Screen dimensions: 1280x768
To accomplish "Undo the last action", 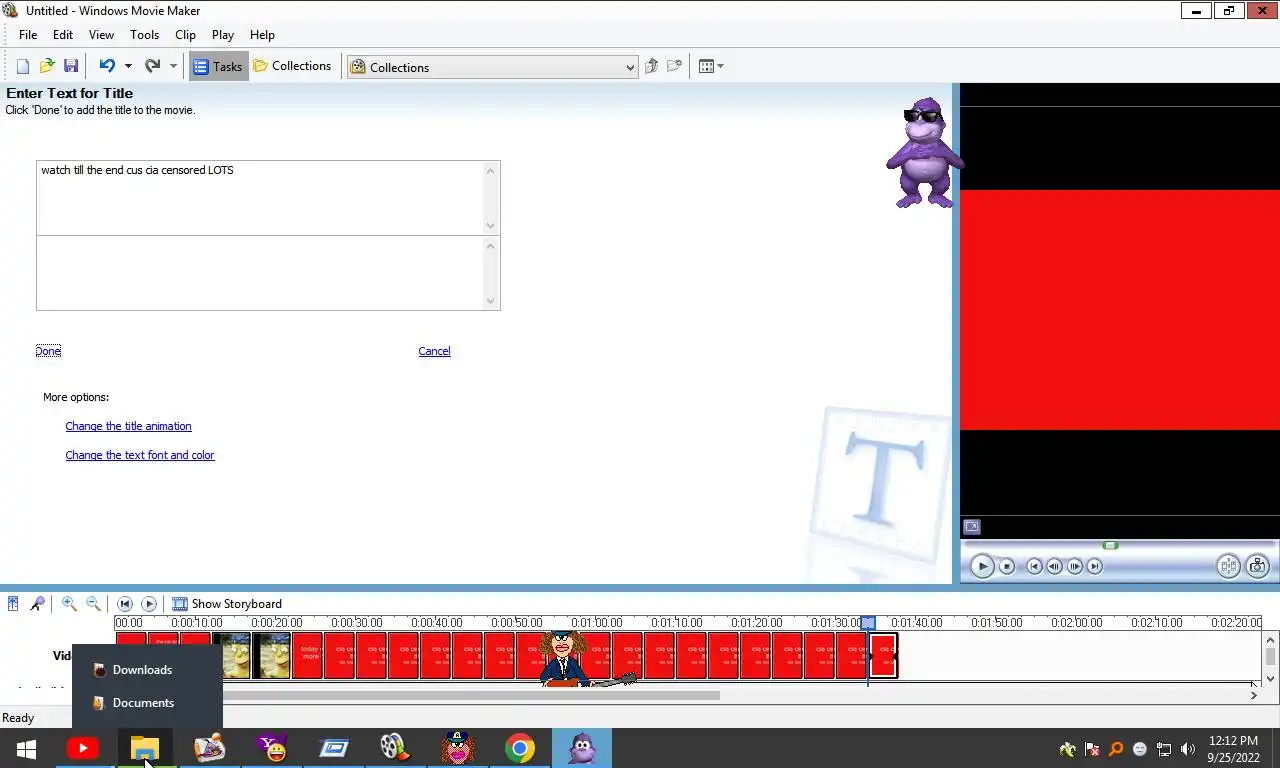I will tap(106, 66).
